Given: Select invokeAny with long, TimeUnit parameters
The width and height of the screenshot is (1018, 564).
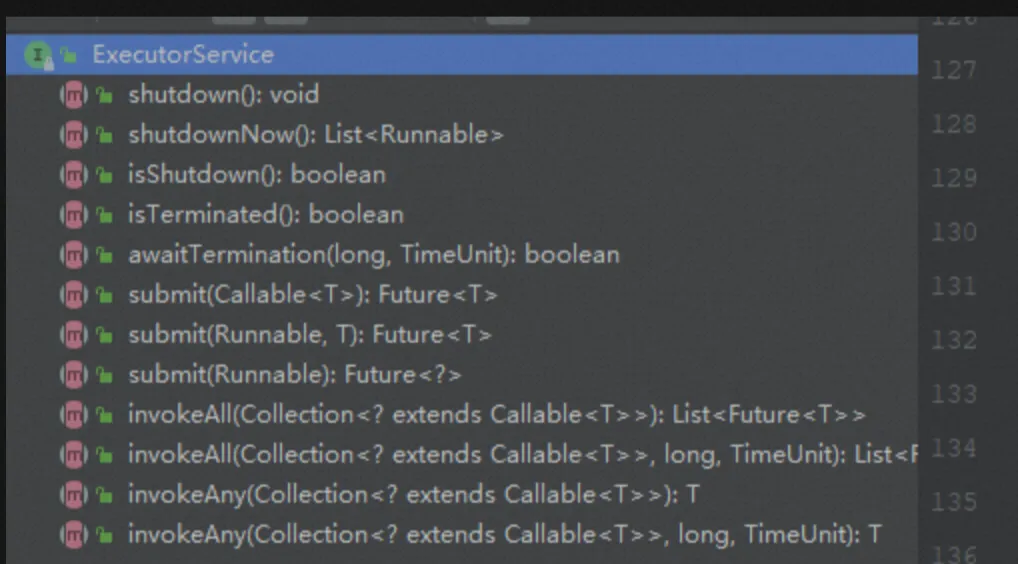Looking at the screenshot, I should (x=504, y=535).
